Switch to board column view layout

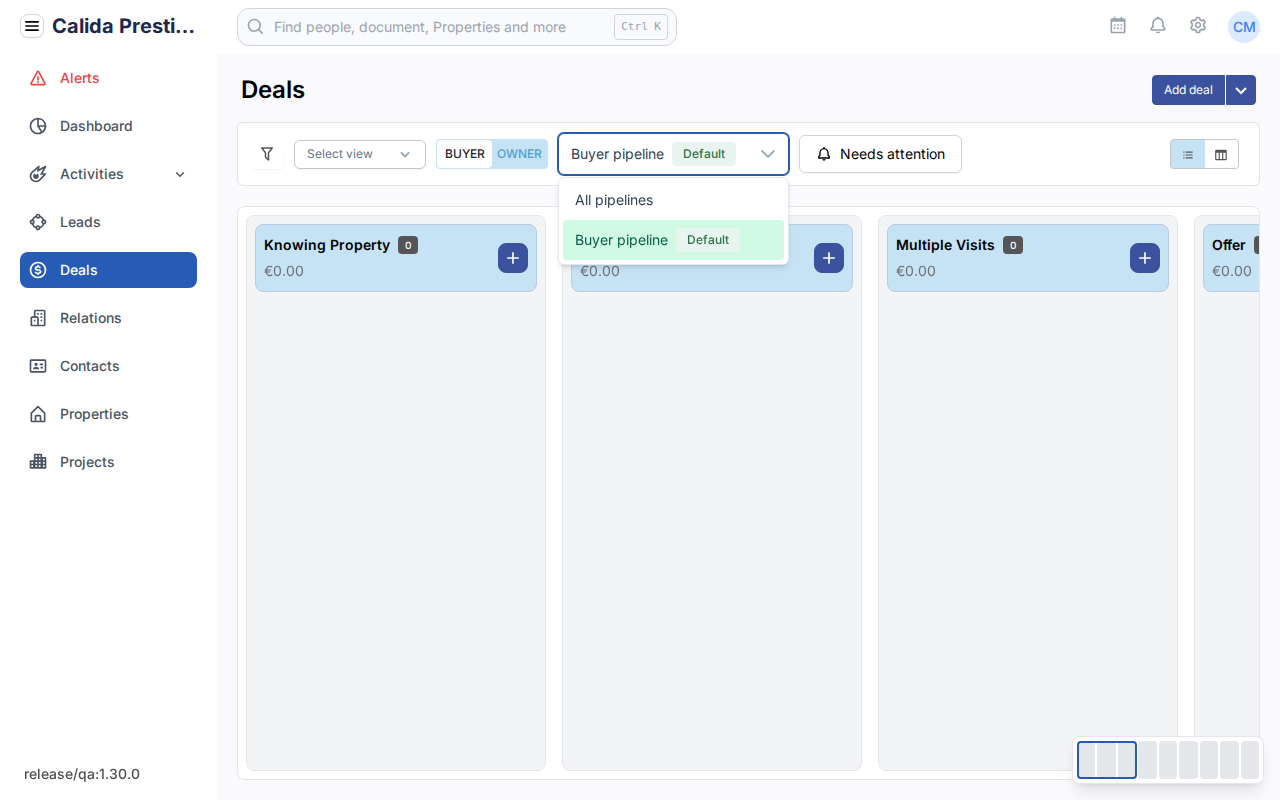click(x=1221, y=154)
